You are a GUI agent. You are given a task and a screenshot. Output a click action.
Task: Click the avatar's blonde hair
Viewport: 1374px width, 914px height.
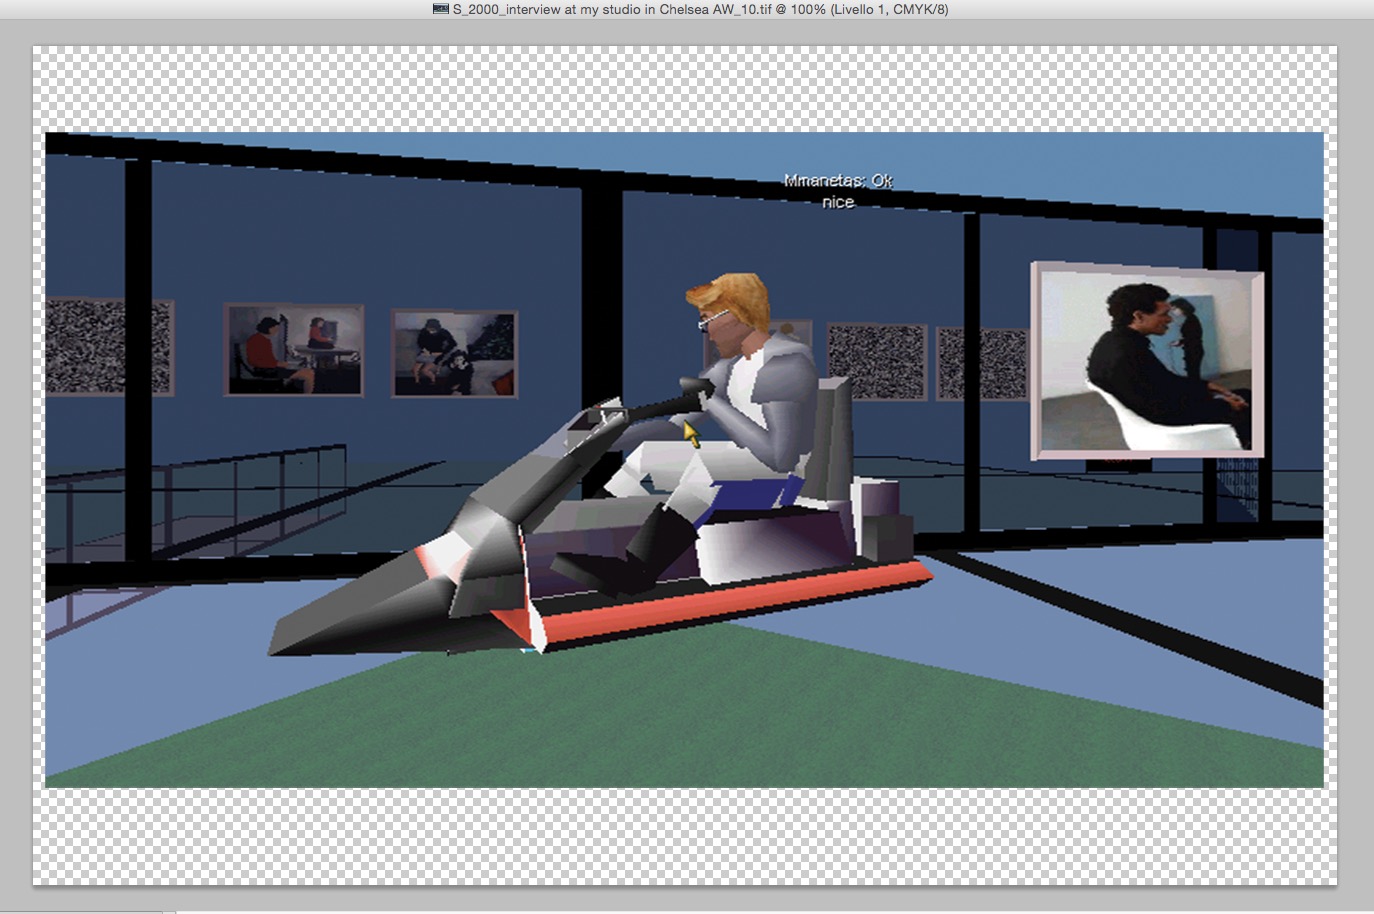(735, 297)
